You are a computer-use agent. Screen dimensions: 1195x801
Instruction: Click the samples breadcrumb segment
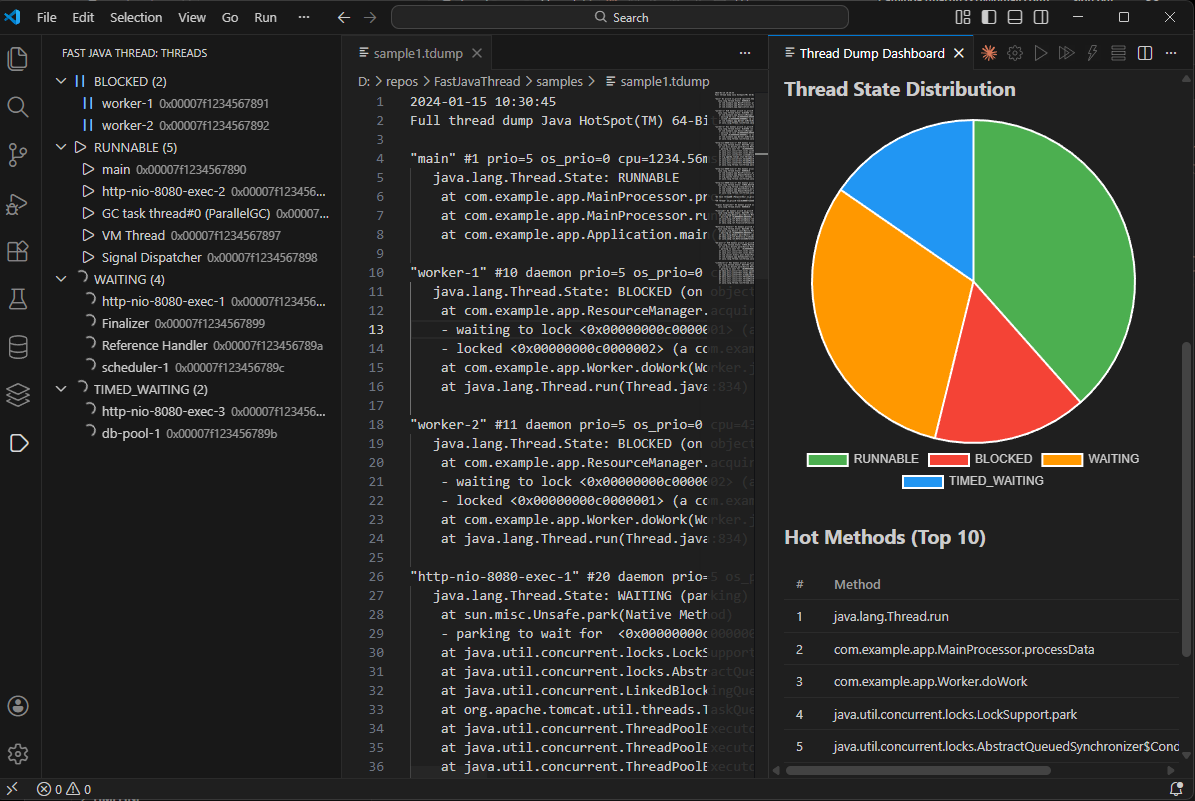pos(559,82)
